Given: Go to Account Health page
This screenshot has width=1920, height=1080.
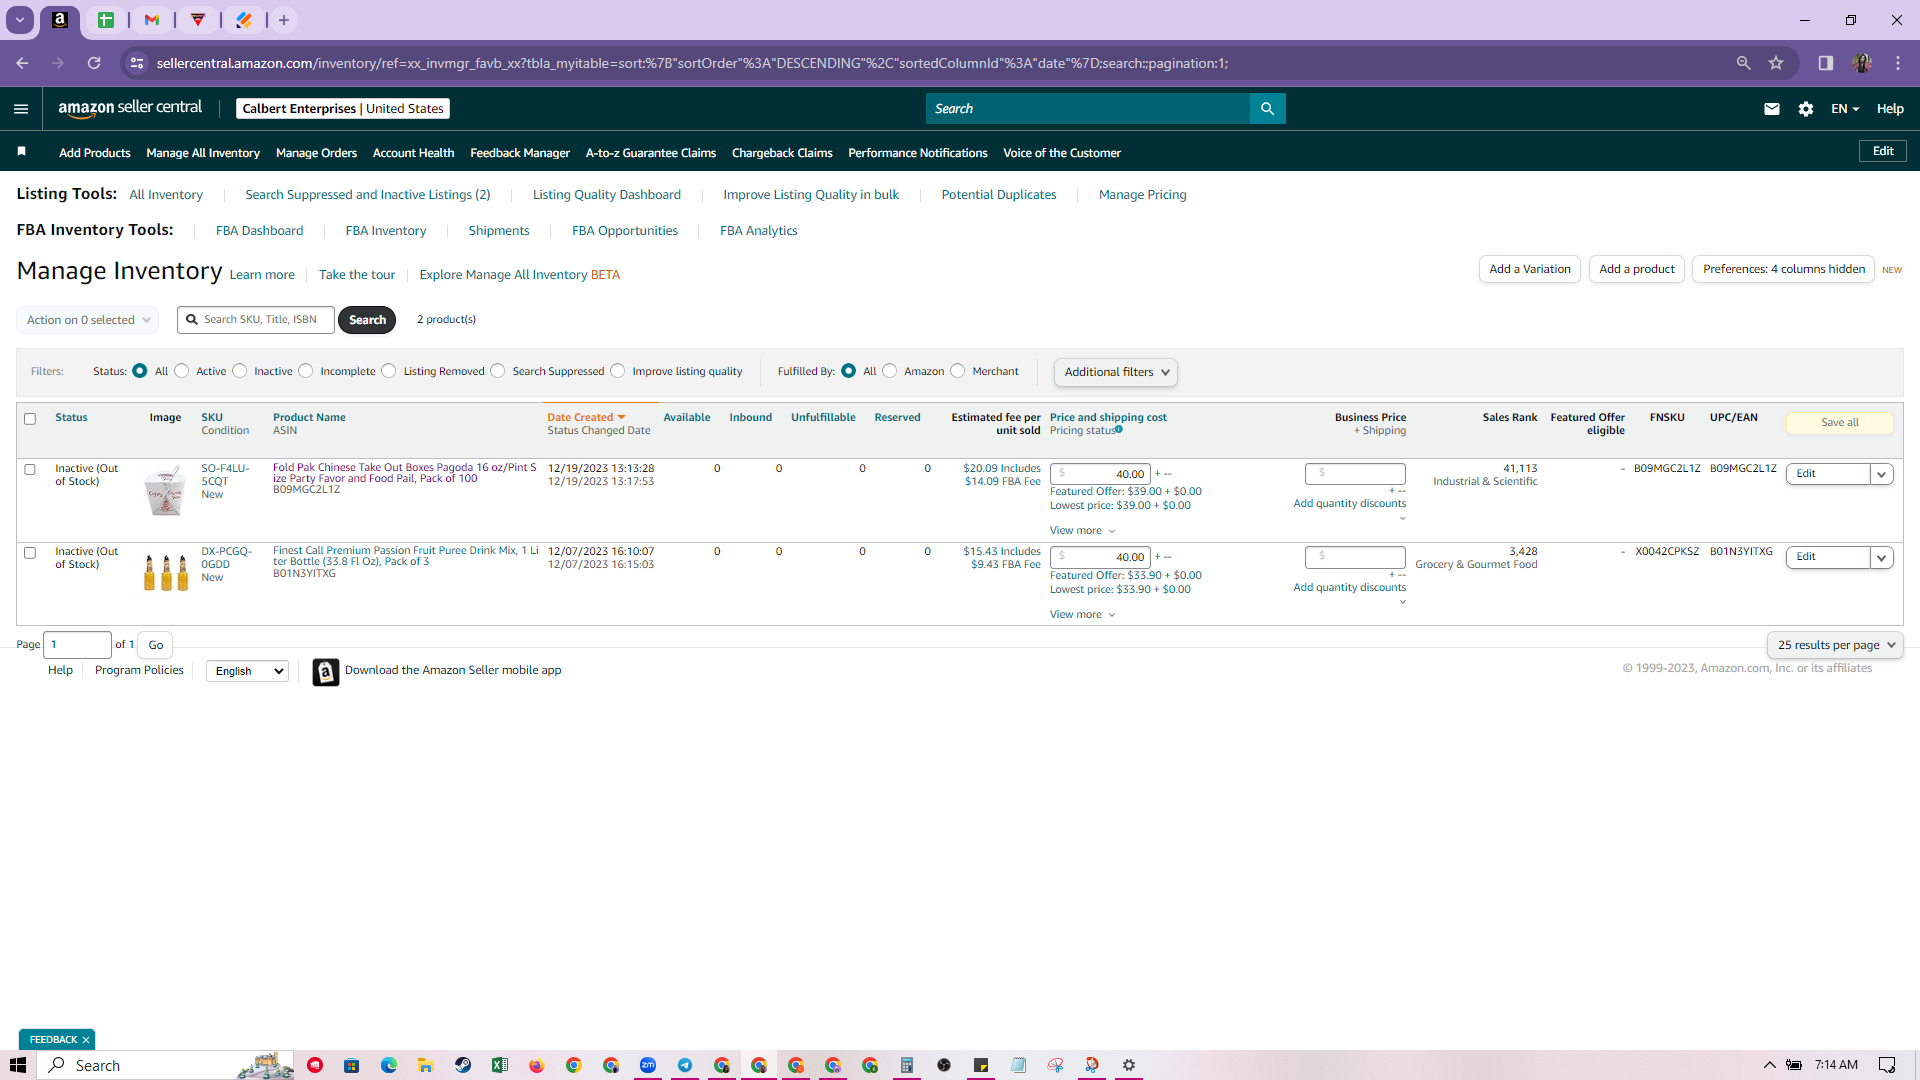Looking at the screenshot, I should click(x=413, y=153).
